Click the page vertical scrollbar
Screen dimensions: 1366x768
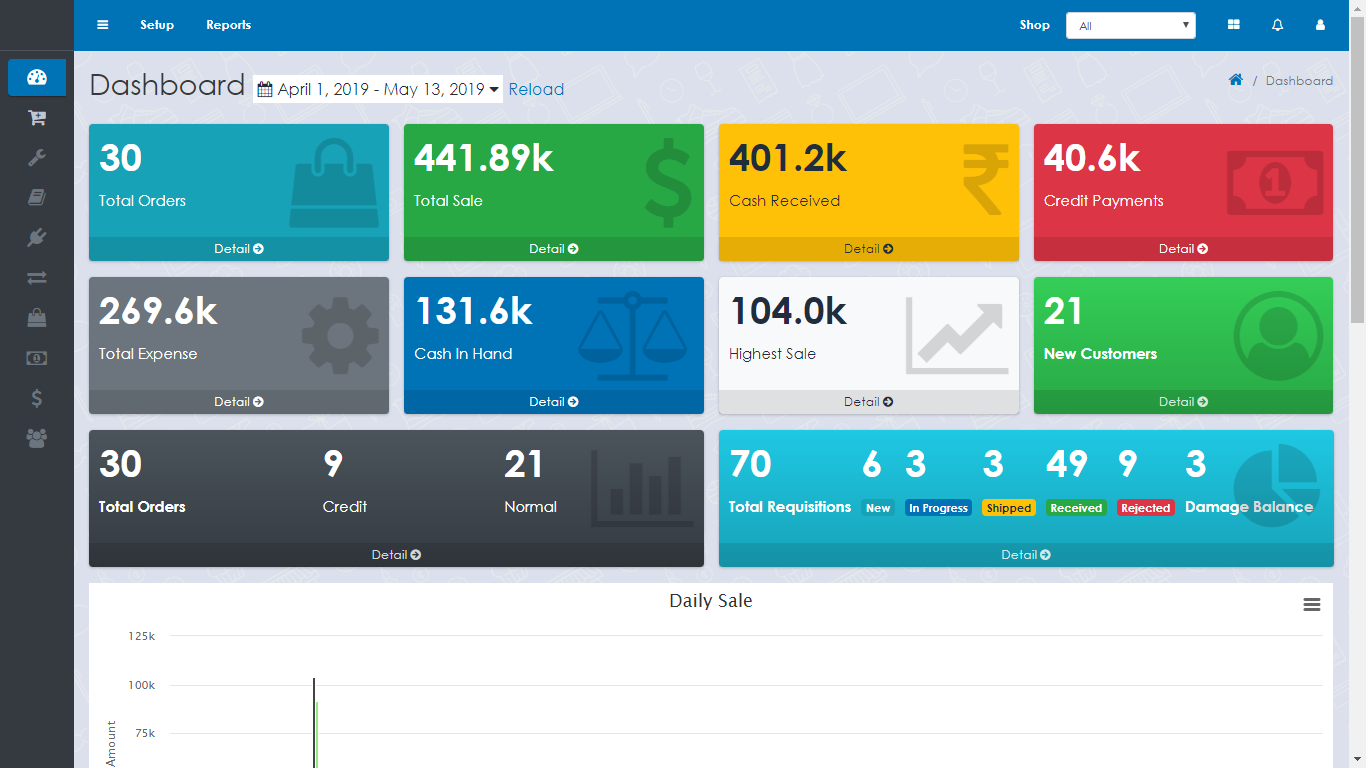point(1357,170)
